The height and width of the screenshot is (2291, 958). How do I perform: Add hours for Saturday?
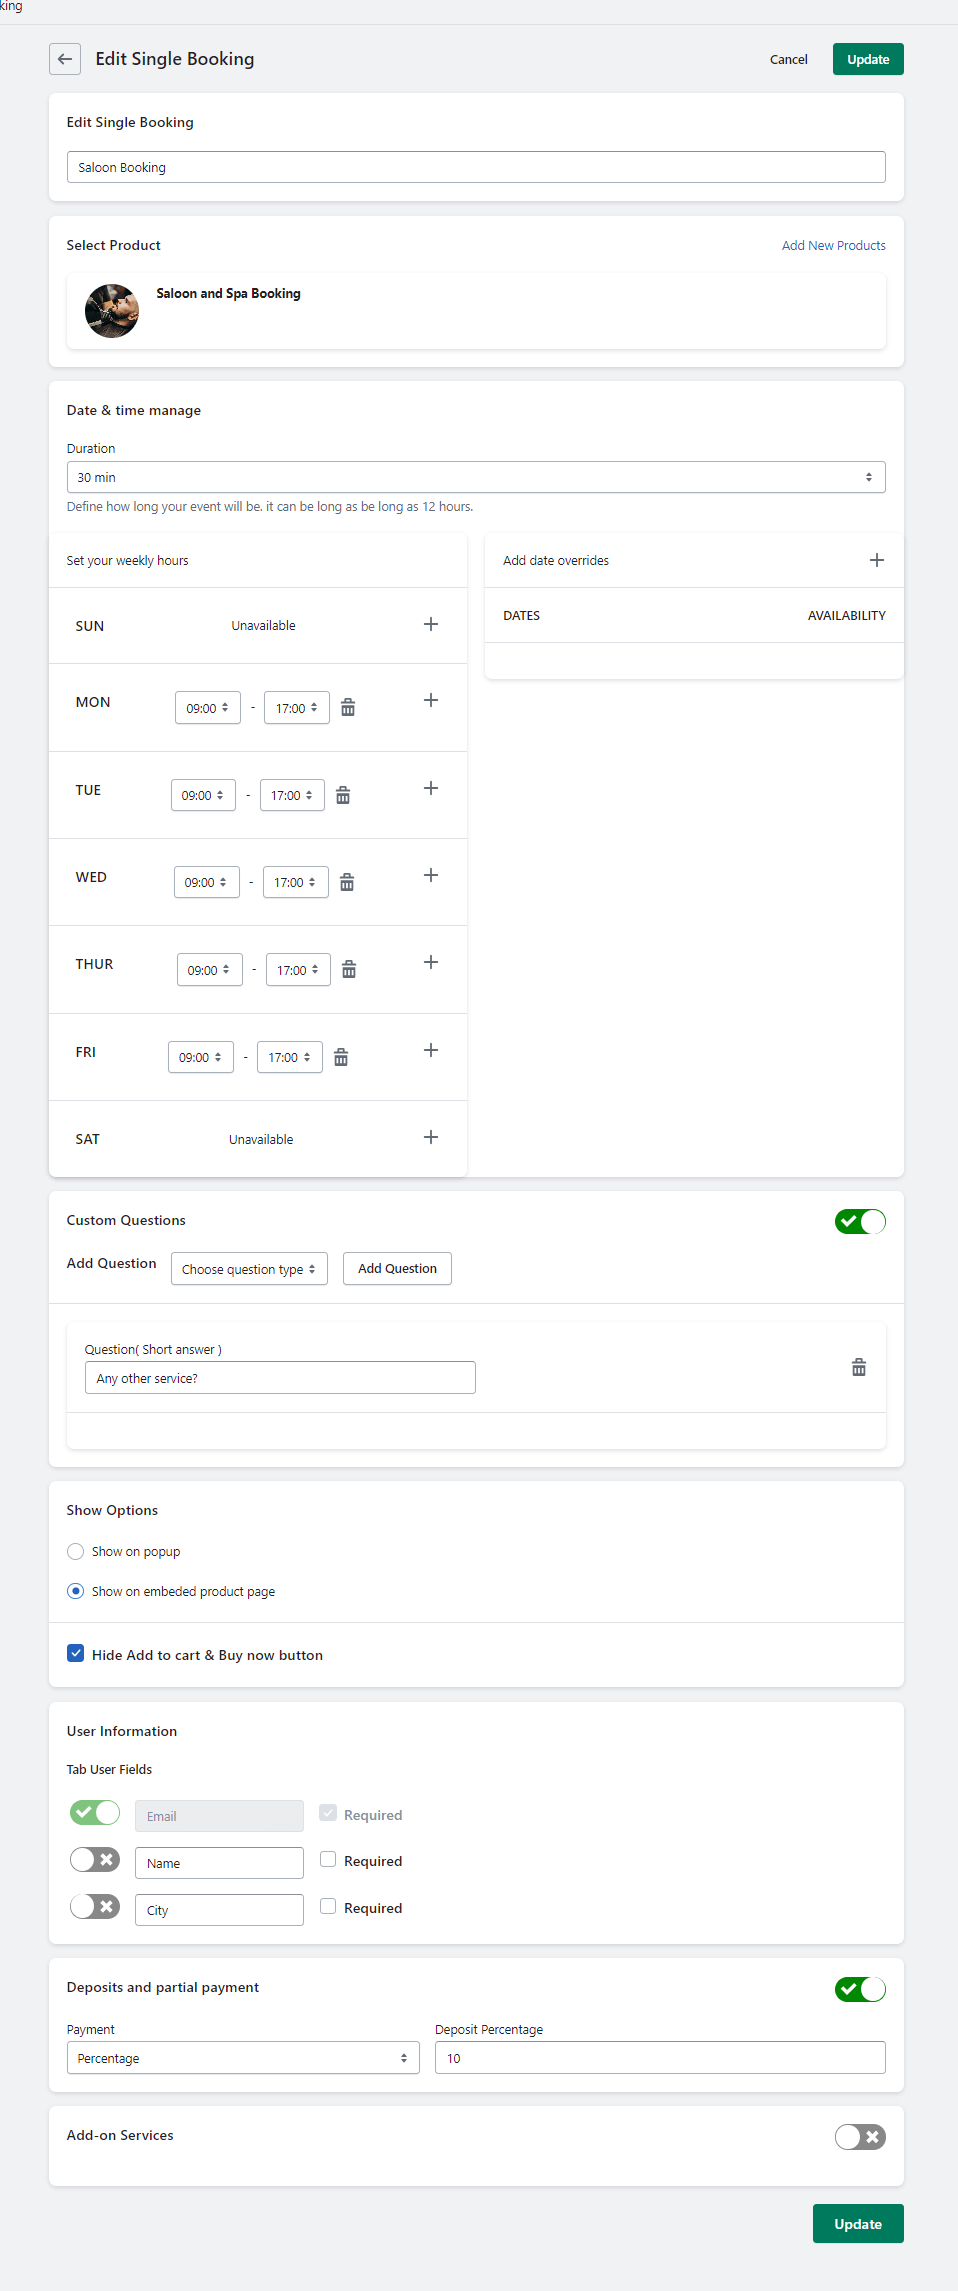pyautogui.click(x=431, y=1137)
